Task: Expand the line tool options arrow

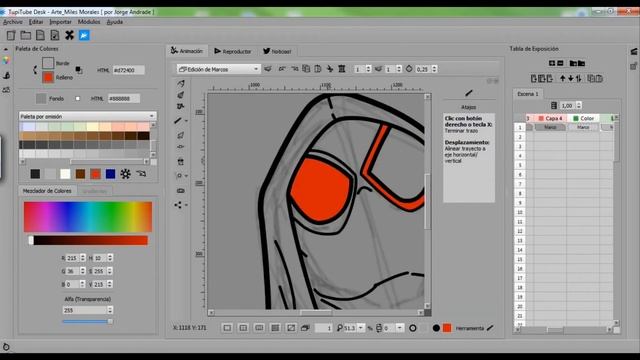Action: (187, 121)
